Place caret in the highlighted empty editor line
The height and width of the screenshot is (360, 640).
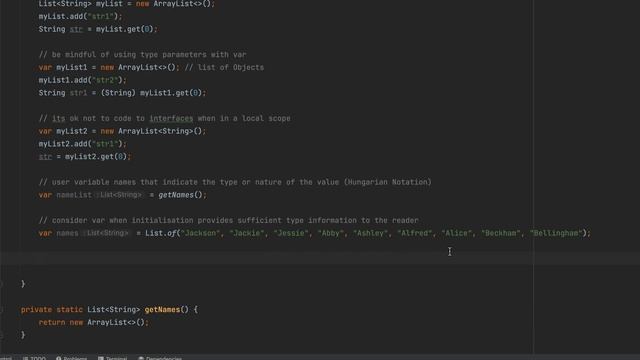pos(320,258)
